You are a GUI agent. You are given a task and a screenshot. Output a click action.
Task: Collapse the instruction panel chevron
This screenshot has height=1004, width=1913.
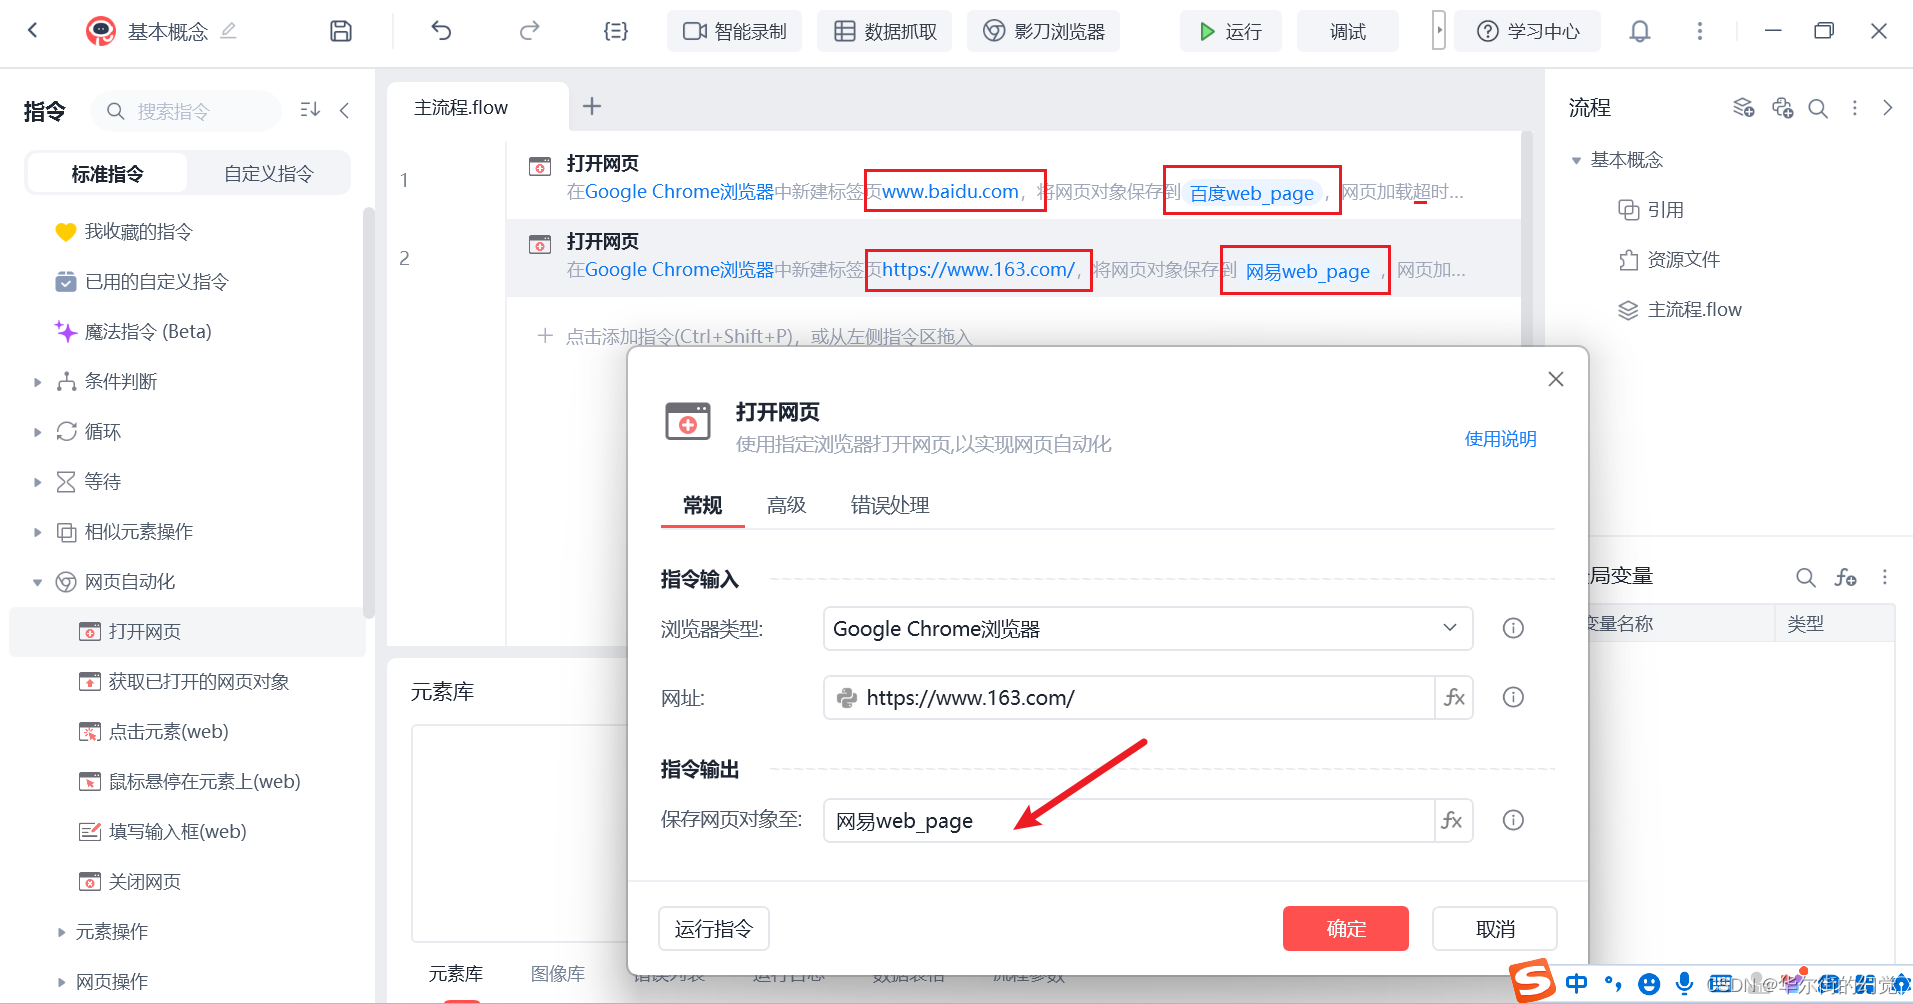[345, 110]
